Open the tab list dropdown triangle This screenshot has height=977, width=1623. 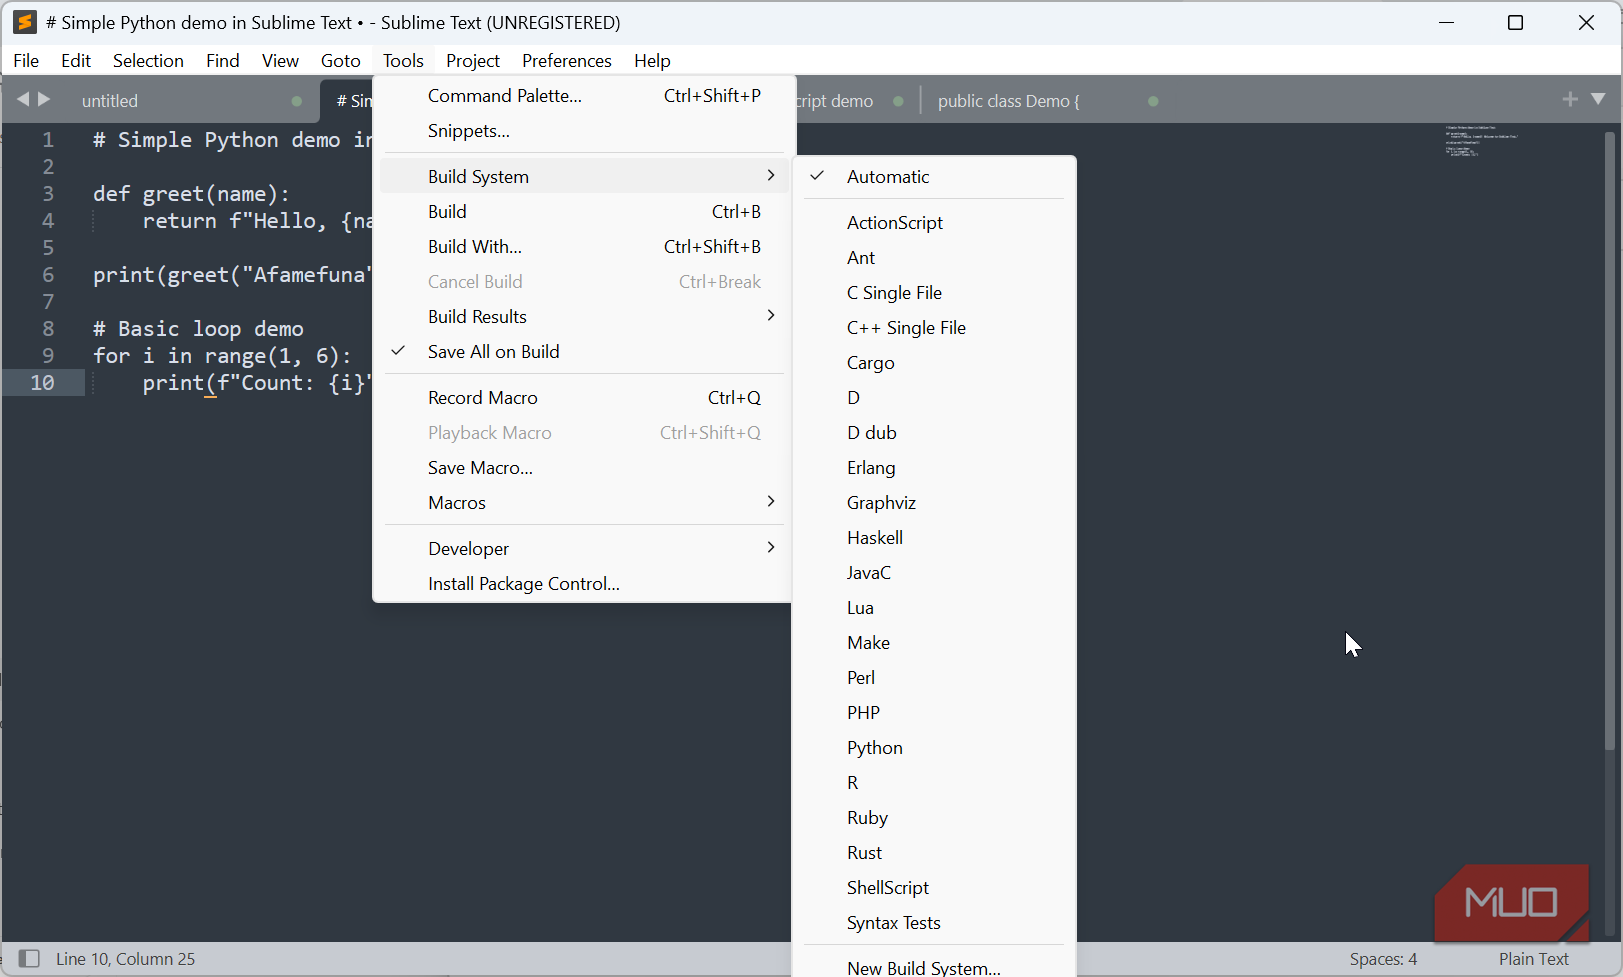pyautogui.click(x=1598, y=99)
